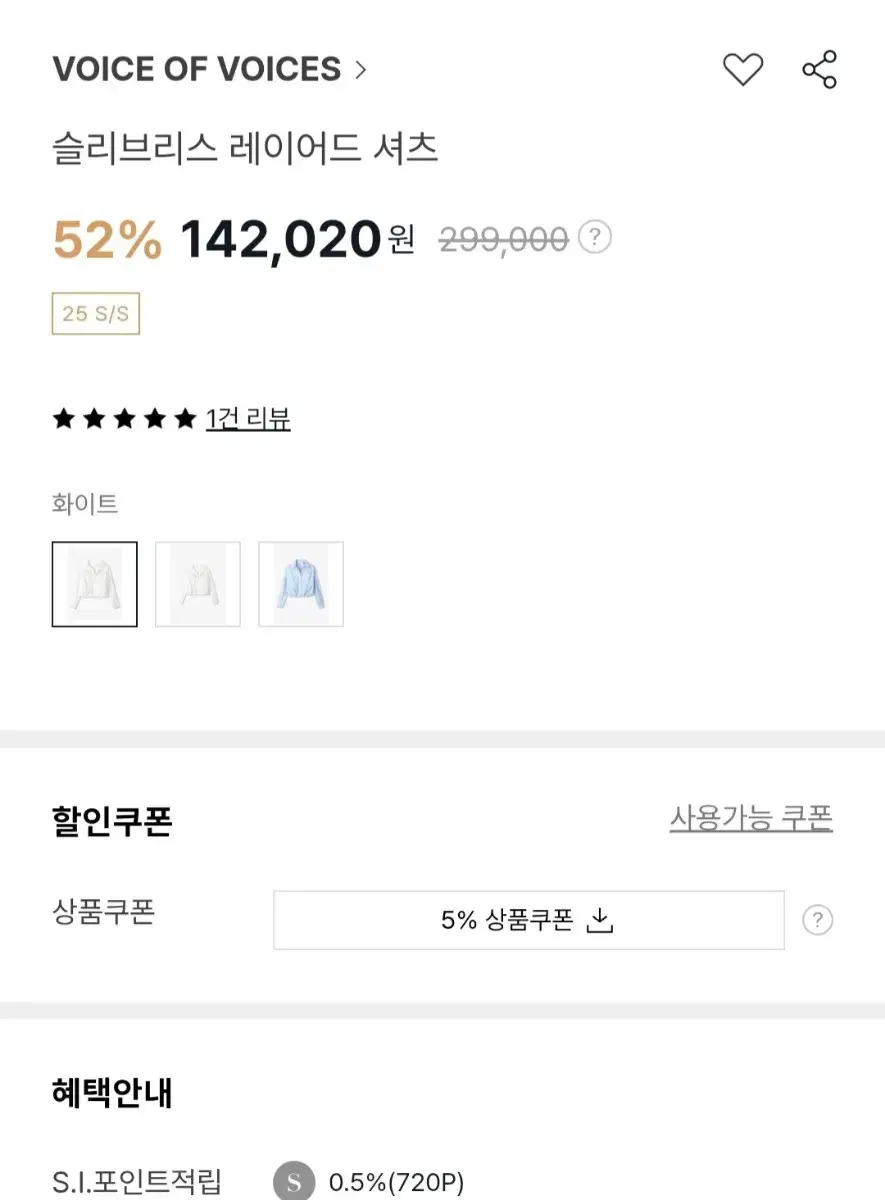Viewport: 885px width, 1200px height.
Task: Tap the 25 S/S season tag
Action: coord(96,314)
